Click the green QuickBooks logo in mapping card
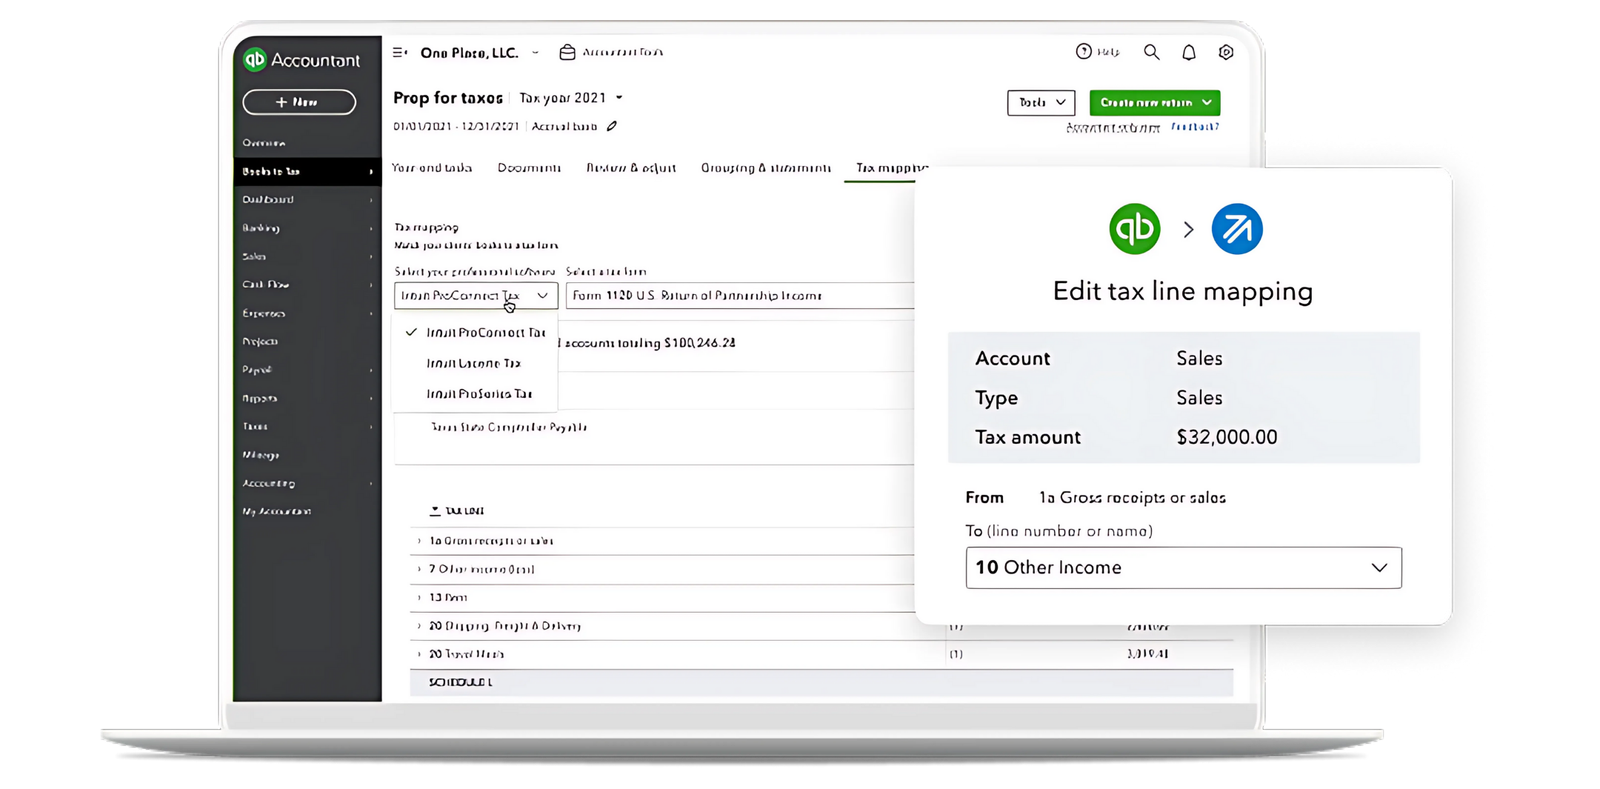The height and width of the screenshot is (789, 1600). (1134, 229)
